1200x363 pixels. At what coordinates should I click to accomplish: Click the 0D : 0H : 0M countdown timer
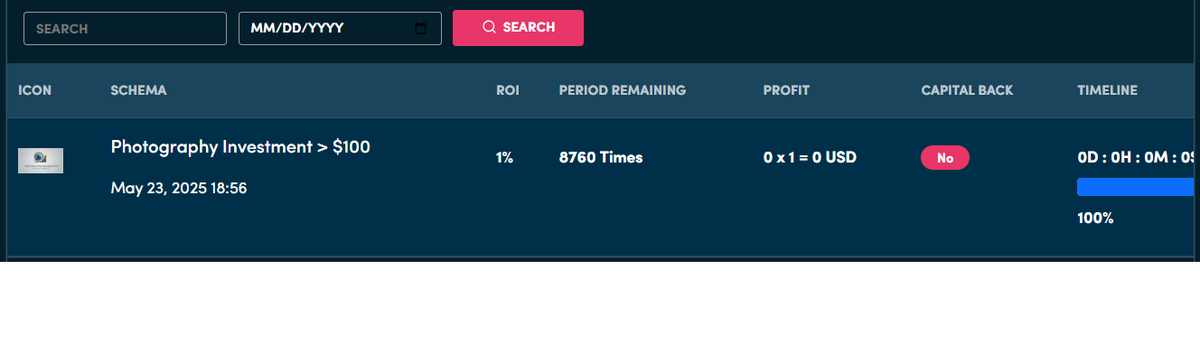tap(1138, 158)
